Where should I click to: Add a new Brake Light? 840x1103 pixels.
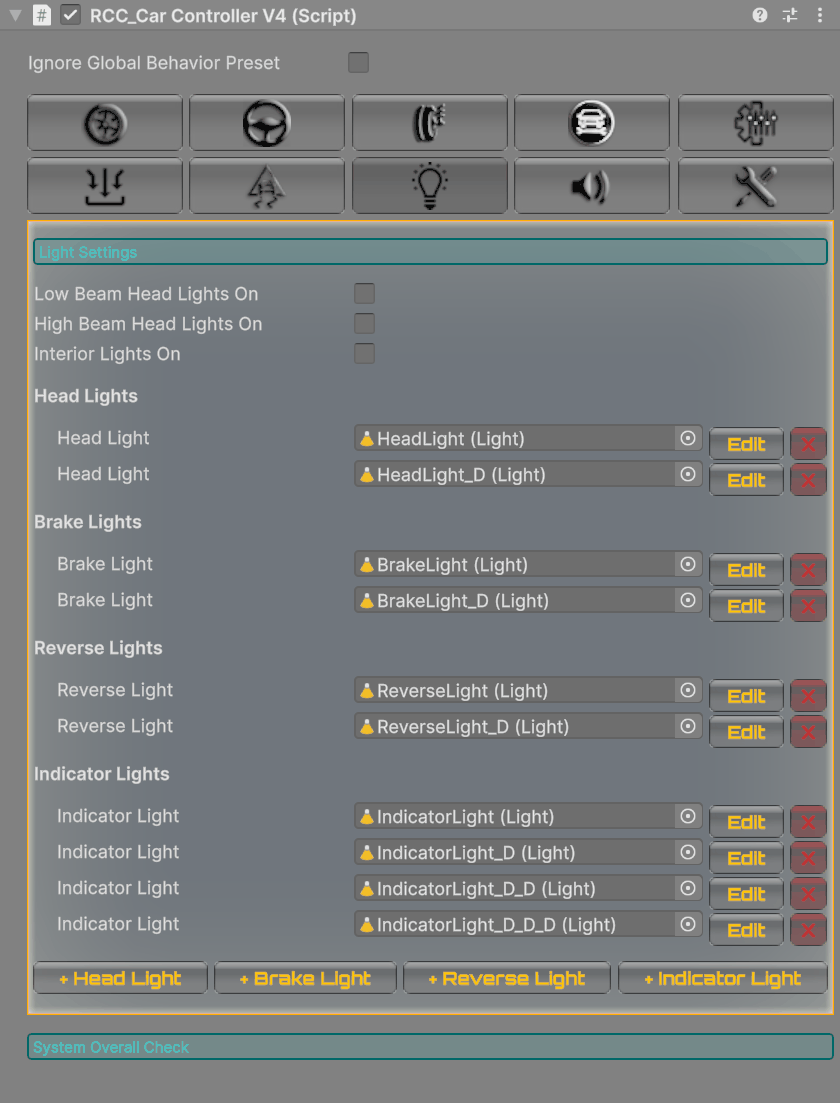coord(305,978)
